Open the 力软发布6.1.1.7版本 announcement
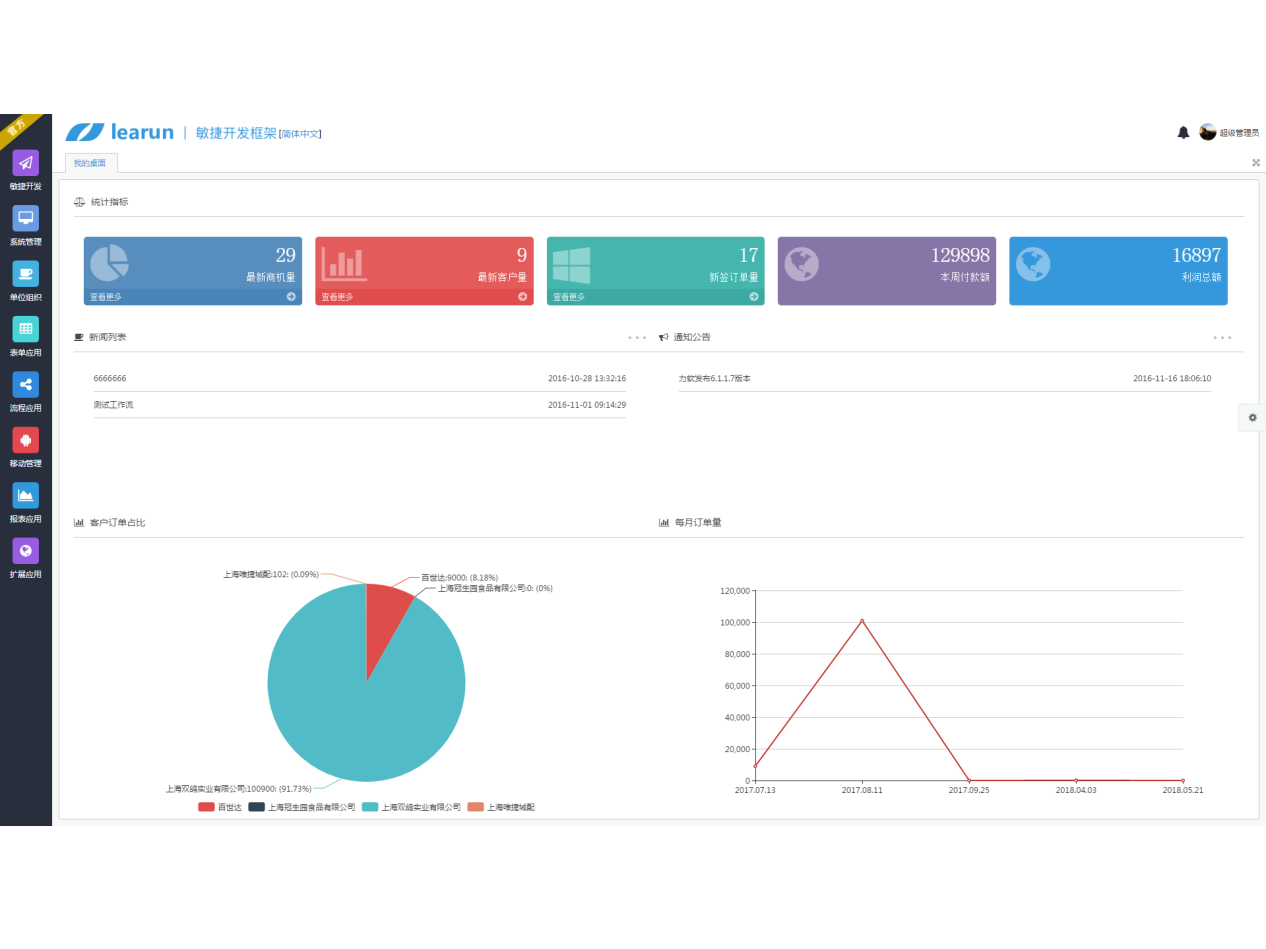1266x949 pixels. 715,379
